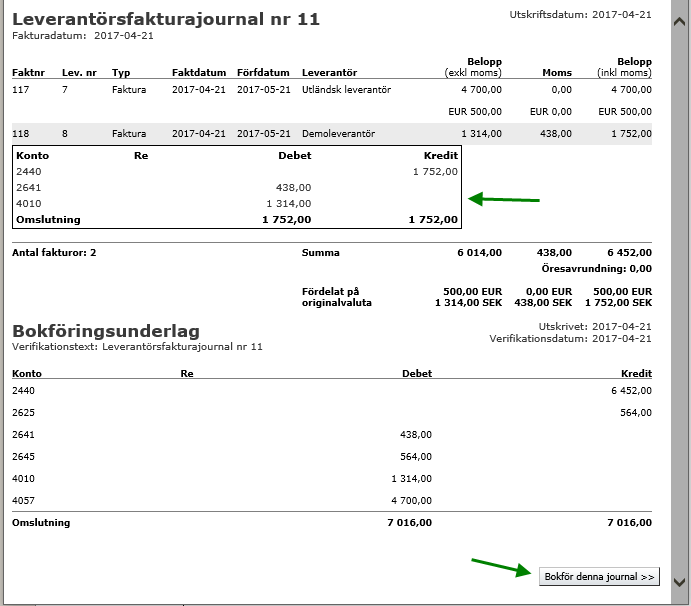Viewport: 691px width, 606px height.
Task: Click the Leverantör column header
Action: point(329,72)
